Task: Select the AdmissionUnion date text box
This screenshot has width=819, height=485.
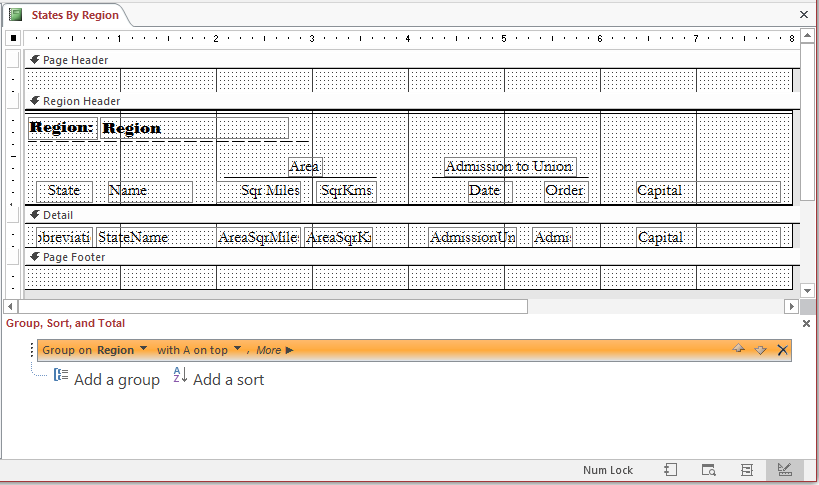Action: (472, 237)
